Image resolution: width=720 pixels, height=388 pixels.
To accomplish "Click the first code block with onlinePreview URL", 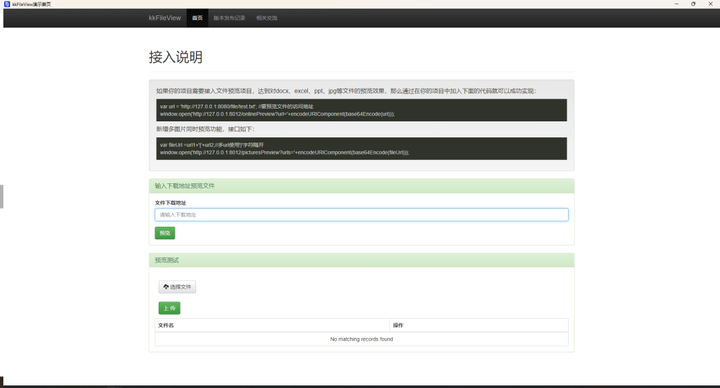I will (361, 110).
